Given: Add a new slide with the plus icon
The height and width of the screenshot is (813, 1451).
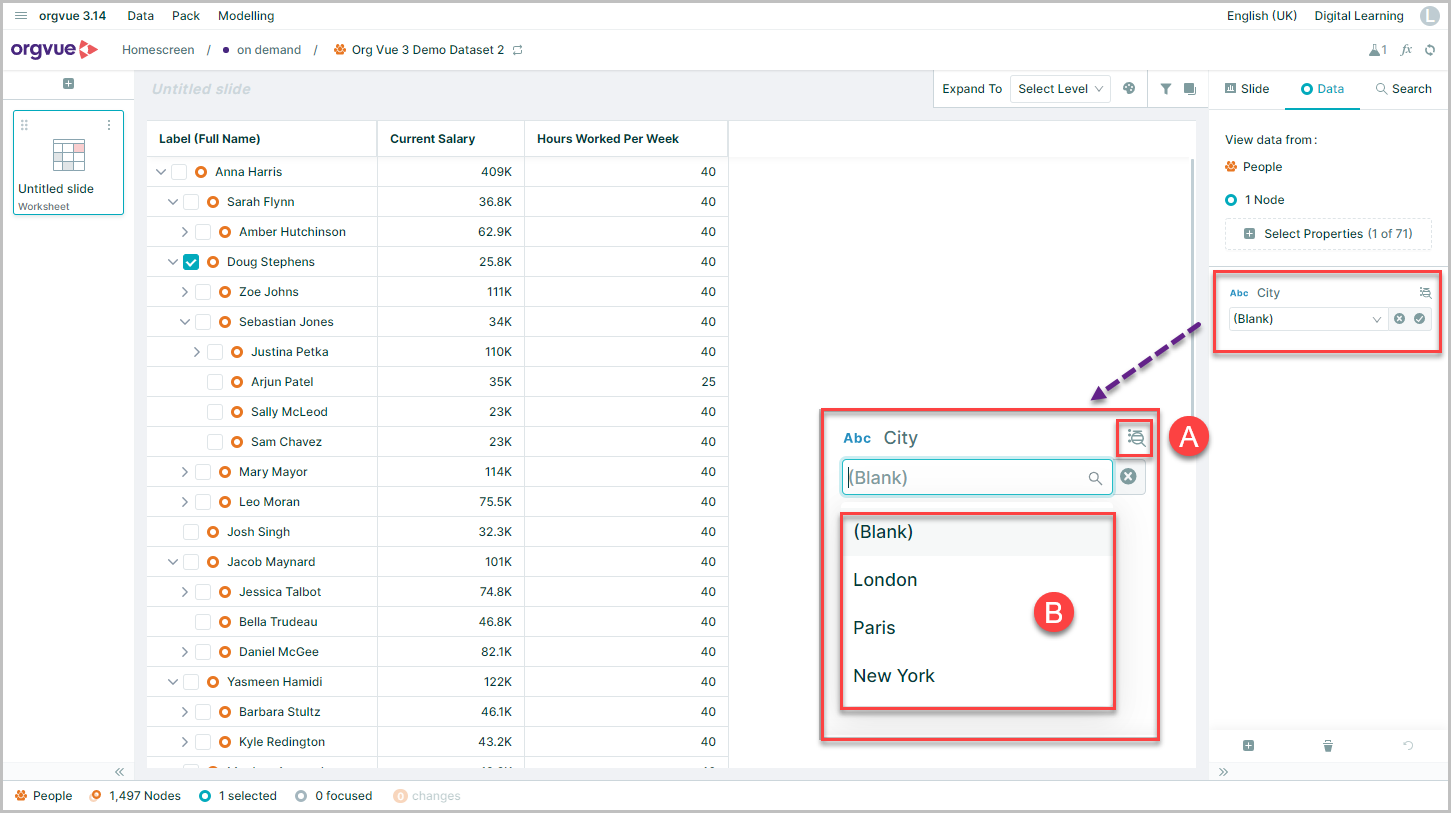Looking at the screenshot, I should click(68, 84).
